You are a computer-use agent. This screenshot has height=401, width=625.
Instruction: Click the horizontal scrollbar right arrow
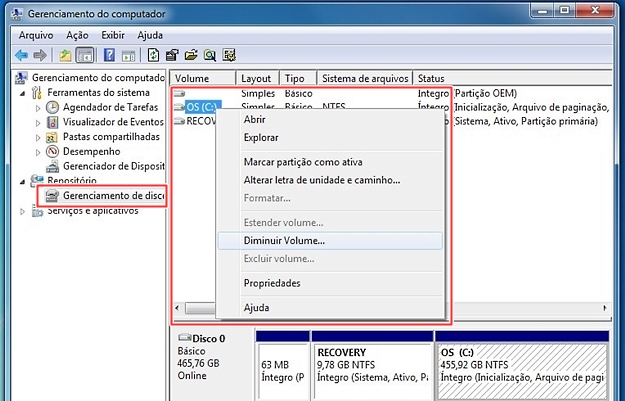[605, 308]
